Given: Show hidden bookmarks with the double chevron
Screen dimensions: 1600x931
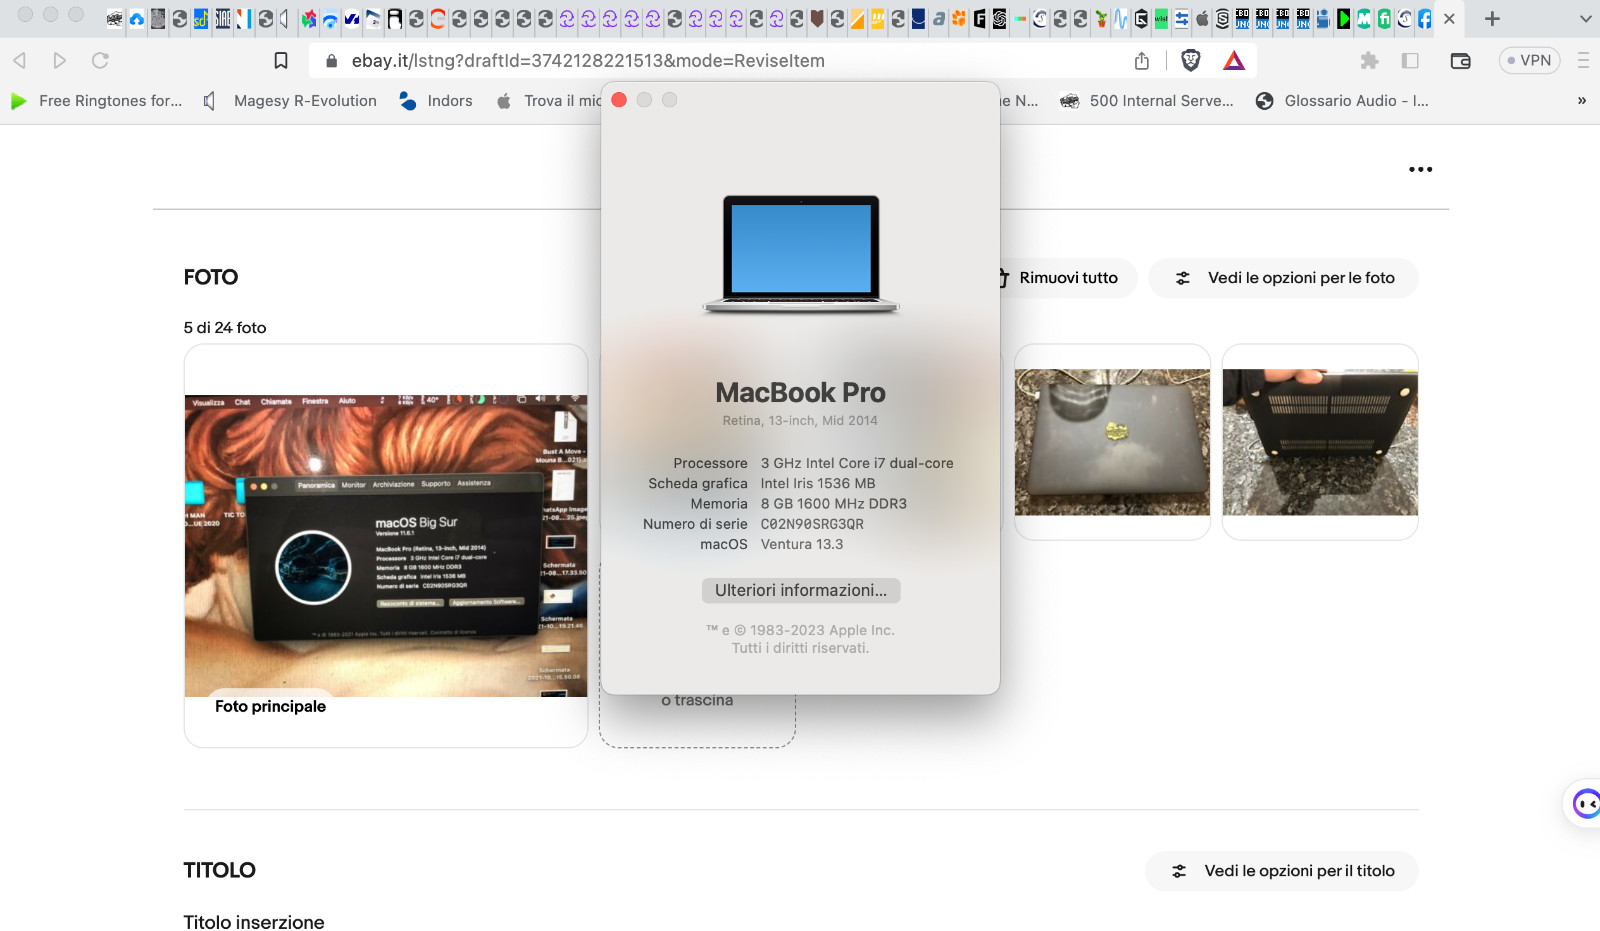Looking at the screenshot, I should tap(1582, 101).
